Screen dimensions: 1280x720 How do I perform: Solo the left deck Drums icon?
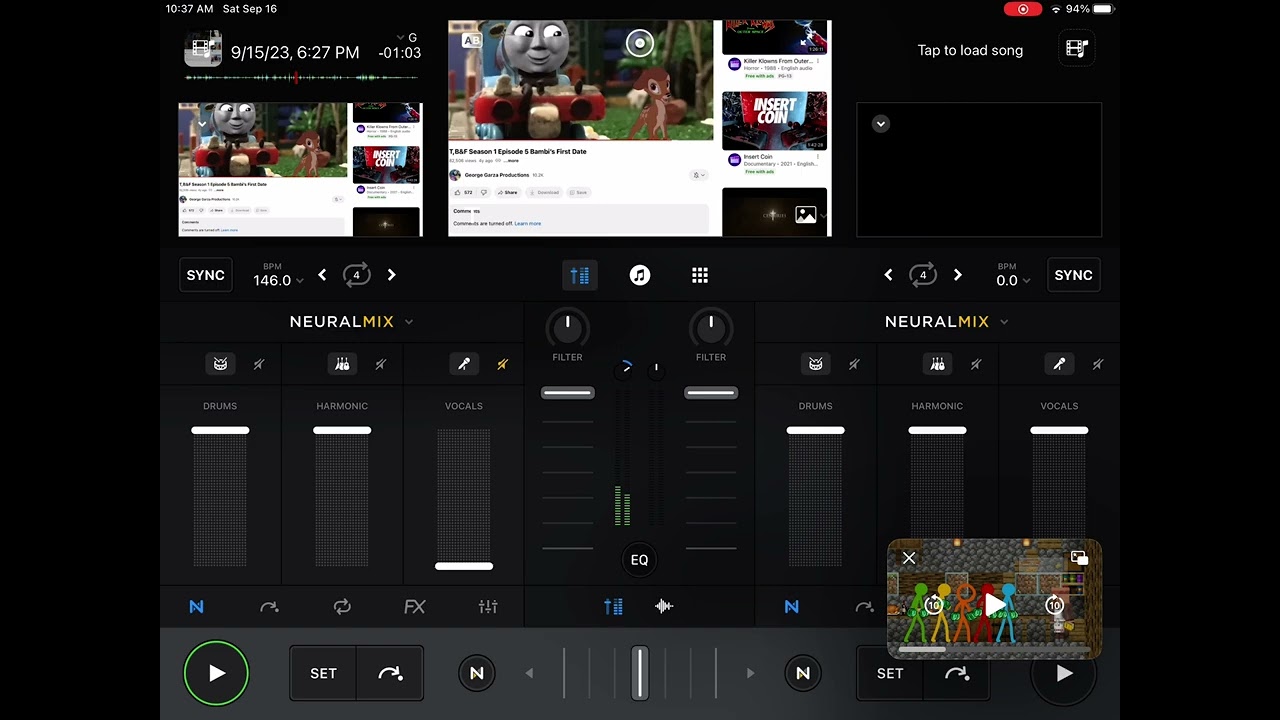(x=220, y=364)
